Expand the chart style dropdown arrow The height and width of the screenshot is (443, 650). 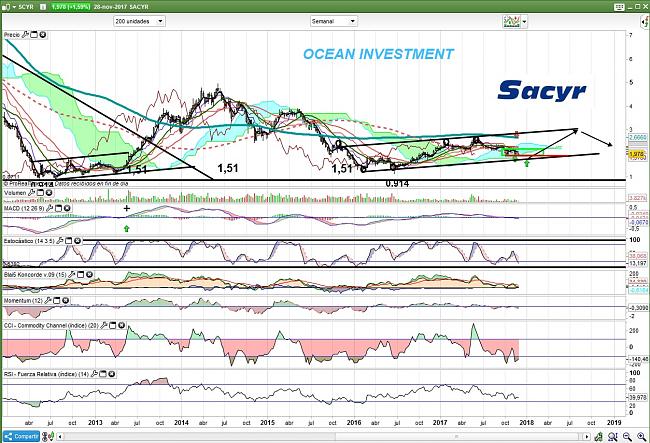click(x=525, y=21)
